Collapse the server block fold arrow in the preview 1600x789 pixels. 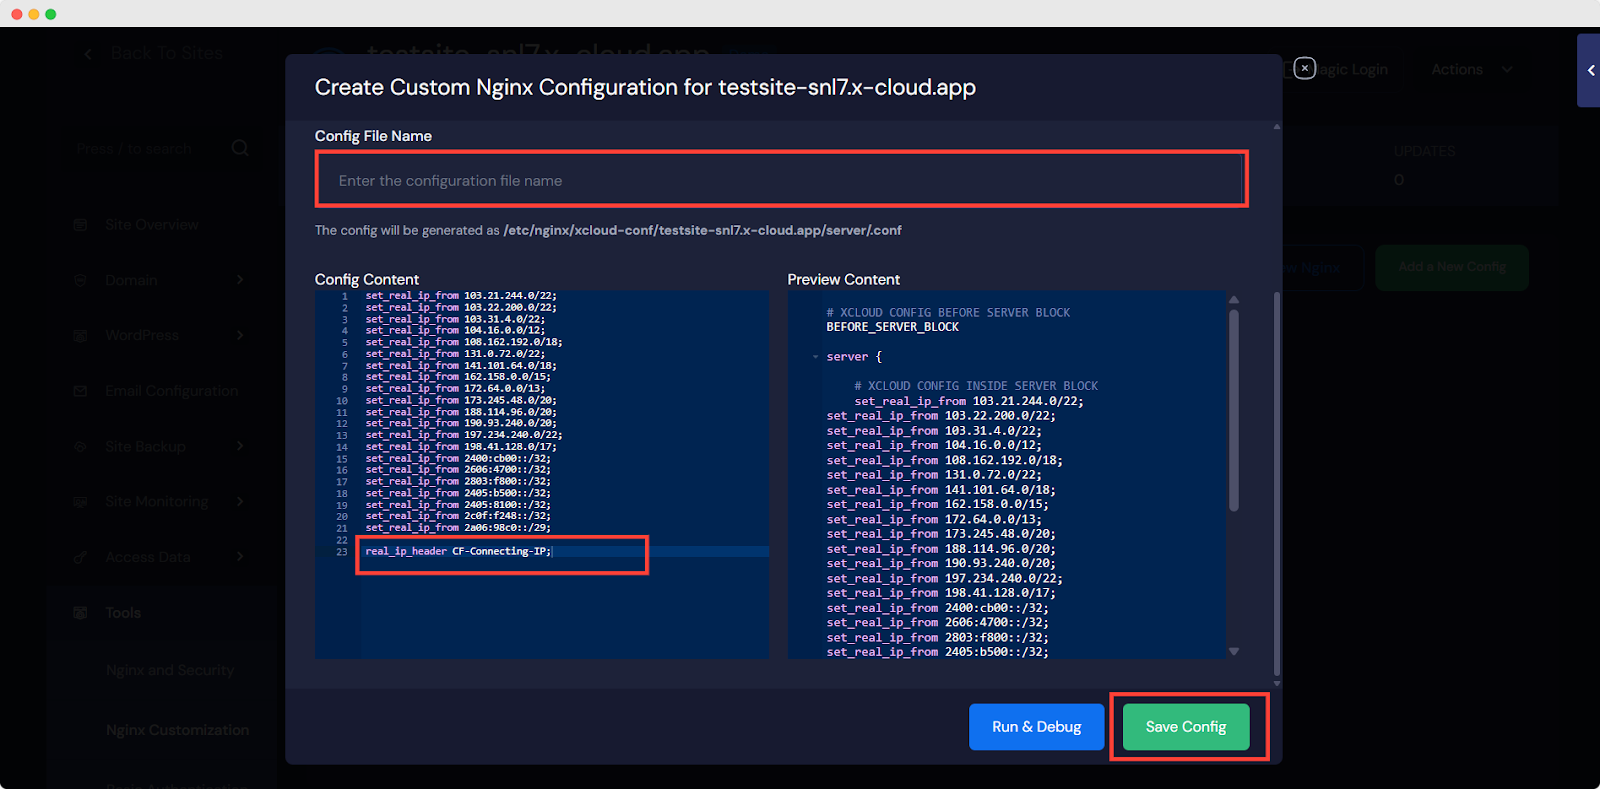pyautogui.click(x=816, y=357)
